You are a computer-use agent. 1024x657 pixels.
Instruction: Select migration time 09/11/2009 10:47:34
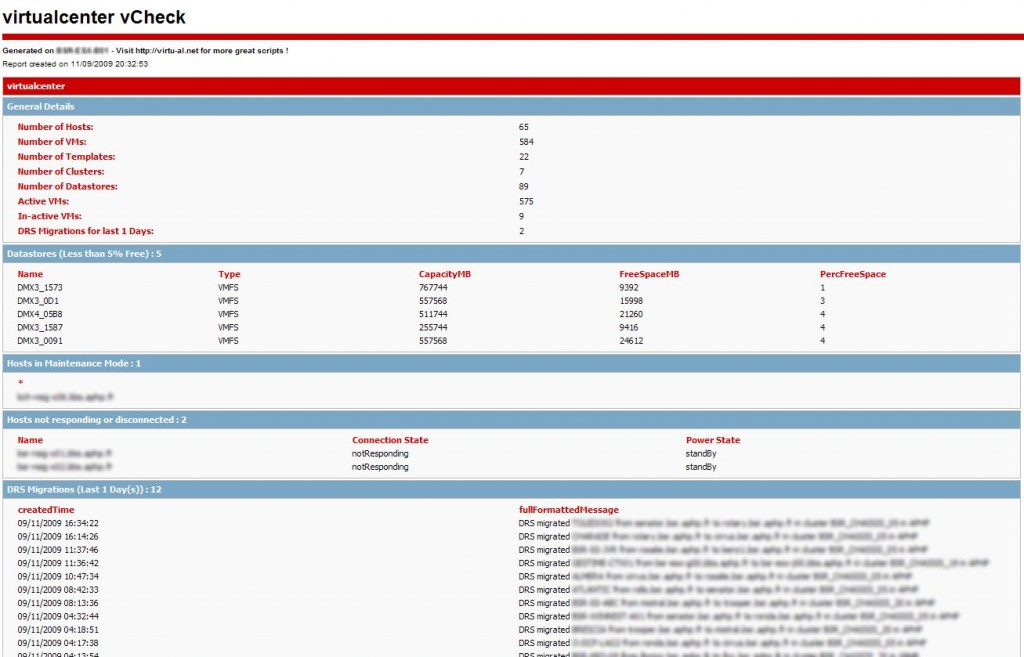pyautogui.click(x=58, y=577)
